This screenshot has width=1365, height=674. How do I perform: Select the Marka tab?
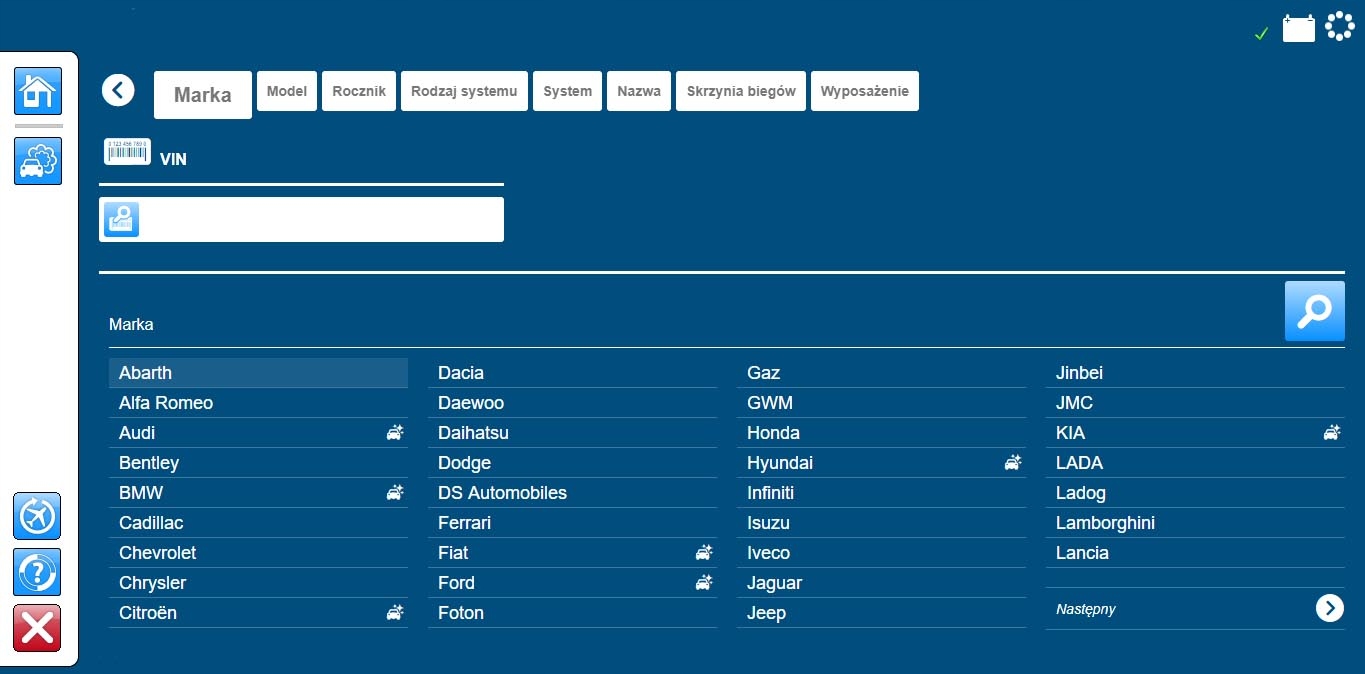tap(203, 95)
